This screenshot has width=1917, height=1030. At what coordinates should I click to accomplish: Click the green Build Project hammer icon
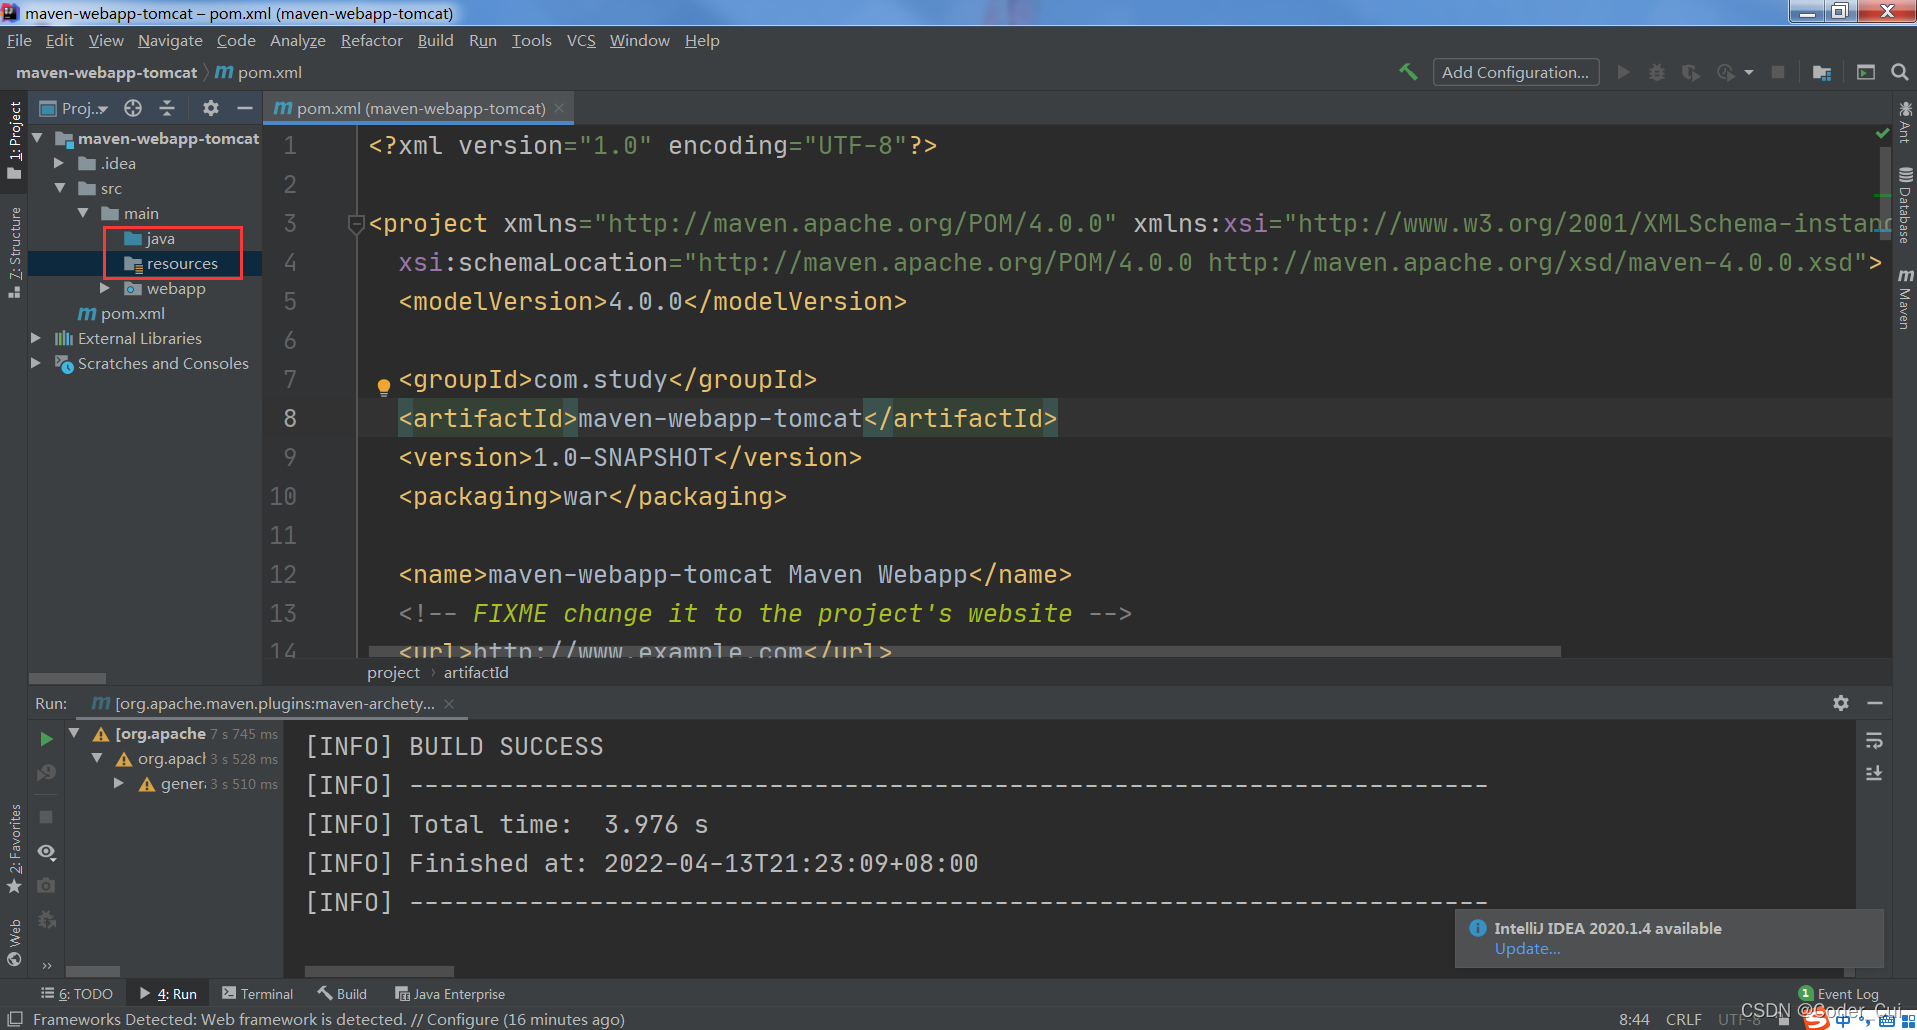[1408, 72]
